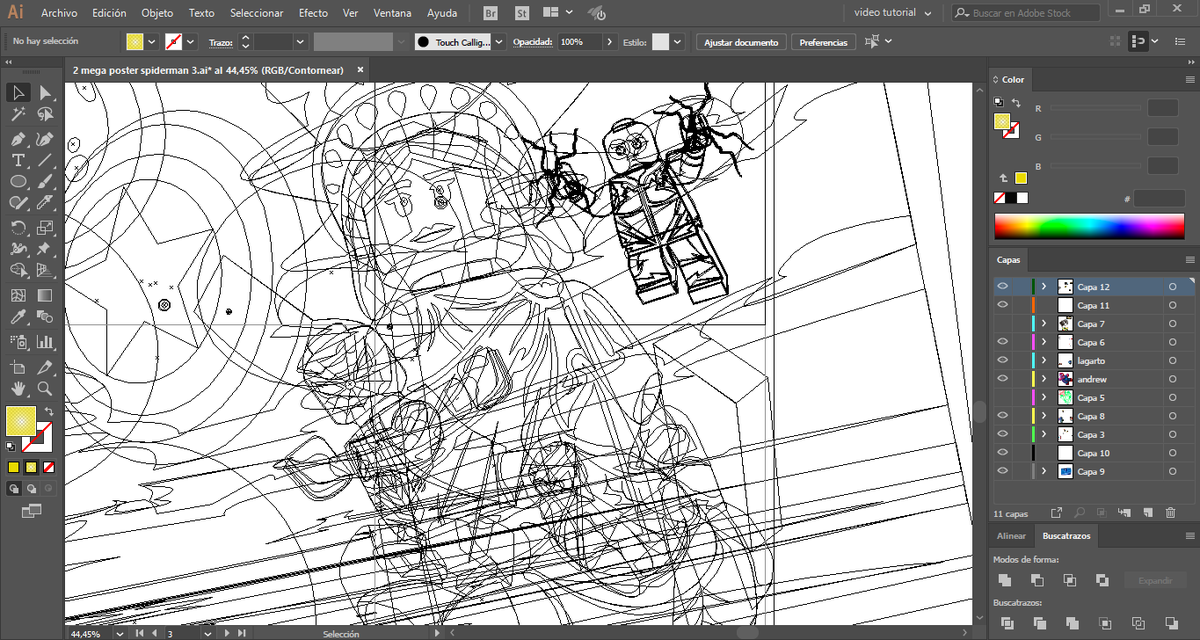Select the Eyedropper tool
The height and width of the screenshot is (640, 1200).
[18, 318]
